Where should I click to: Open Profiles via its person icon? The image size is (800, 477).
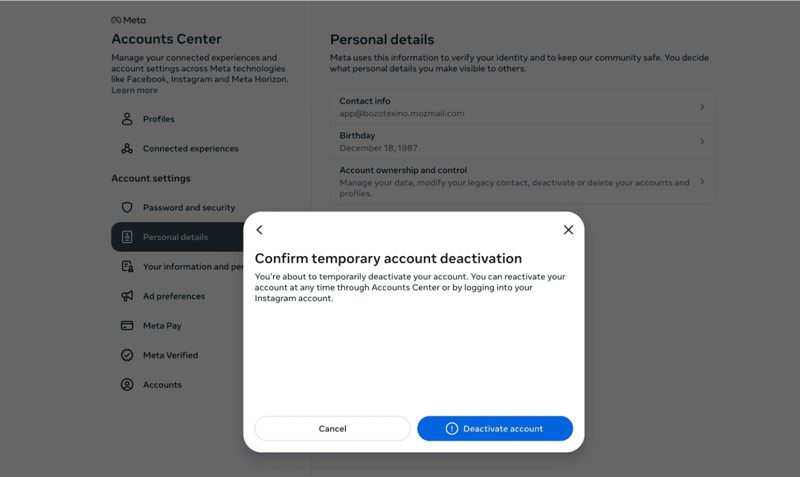127,119
